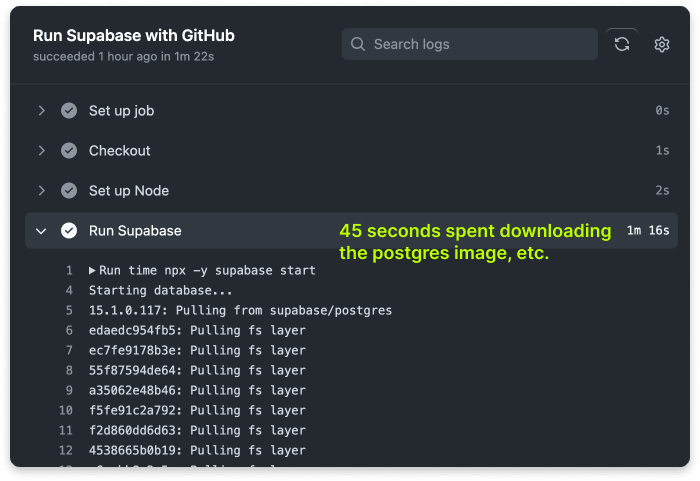The image size is (700, 481).
Task: Click log line number 4
Action: coord(69,290)
